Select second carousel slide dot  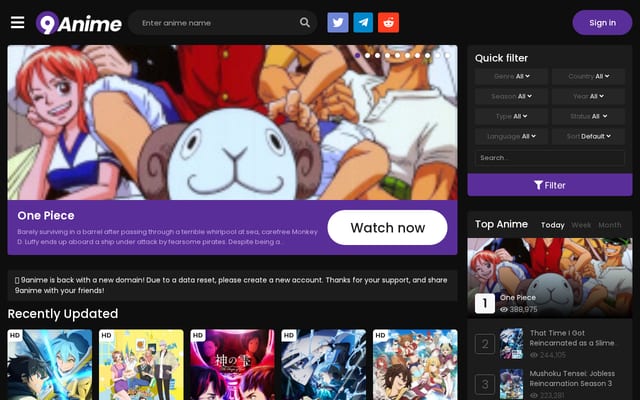(368, 55)
